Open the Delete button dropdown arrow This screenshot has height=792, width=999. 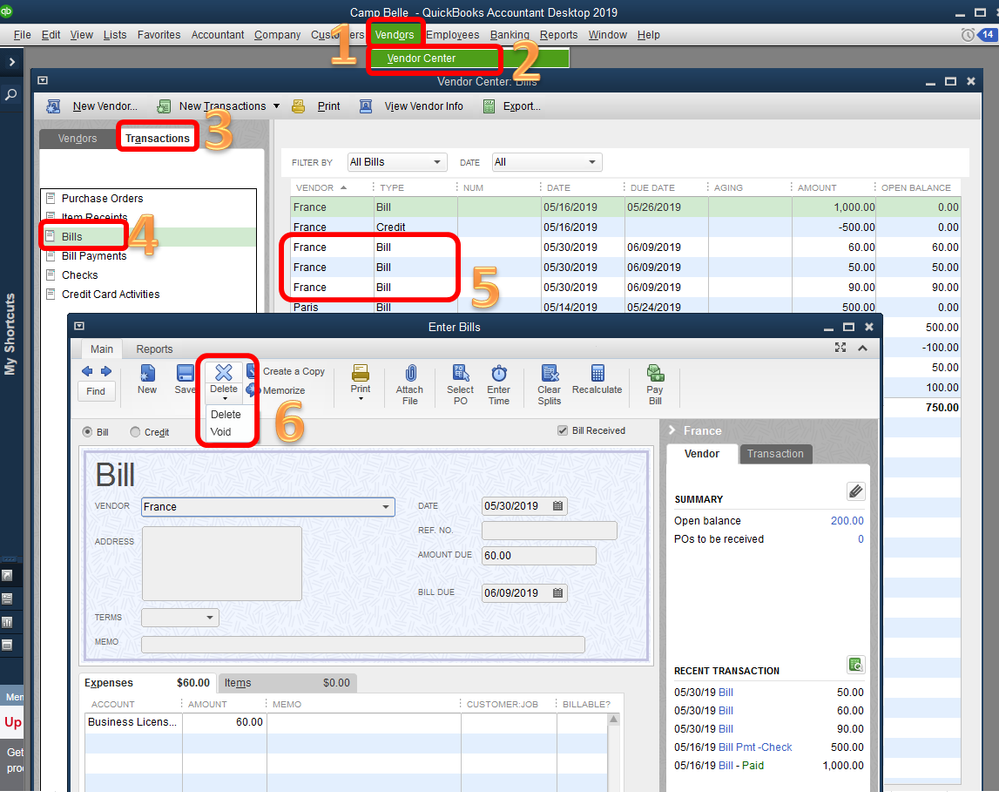point(224,399)
